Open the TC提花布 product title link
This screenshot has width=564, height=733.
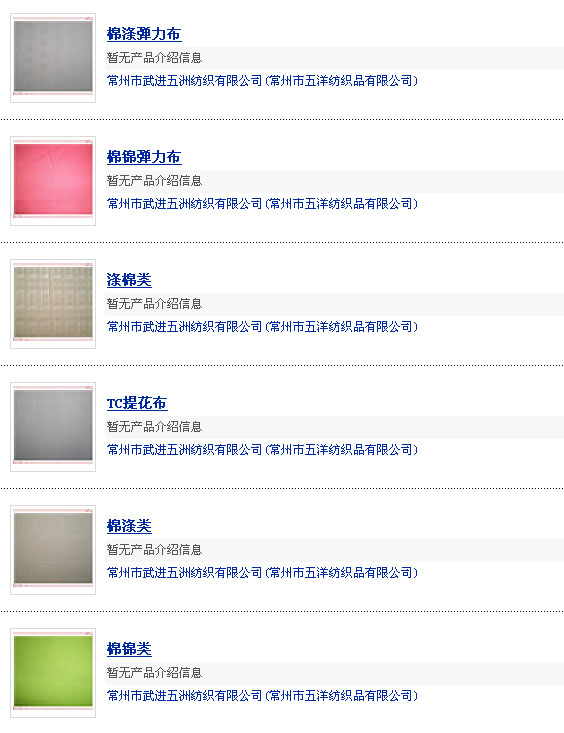click(137, 403)
